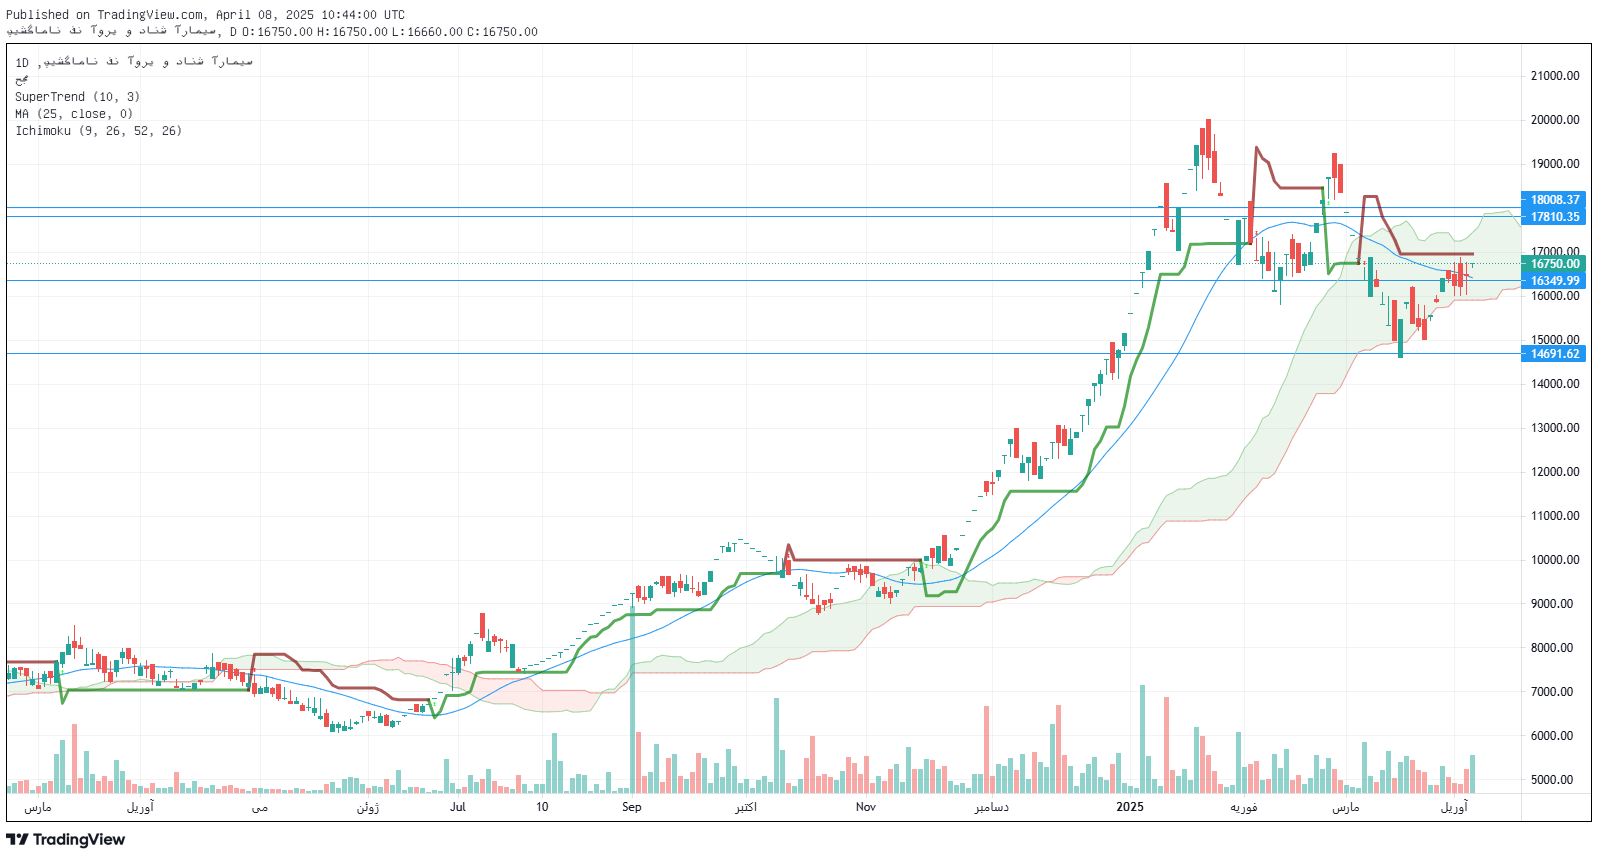Click the symbol title with 1D interval
1598x858 pixels.
133,62
